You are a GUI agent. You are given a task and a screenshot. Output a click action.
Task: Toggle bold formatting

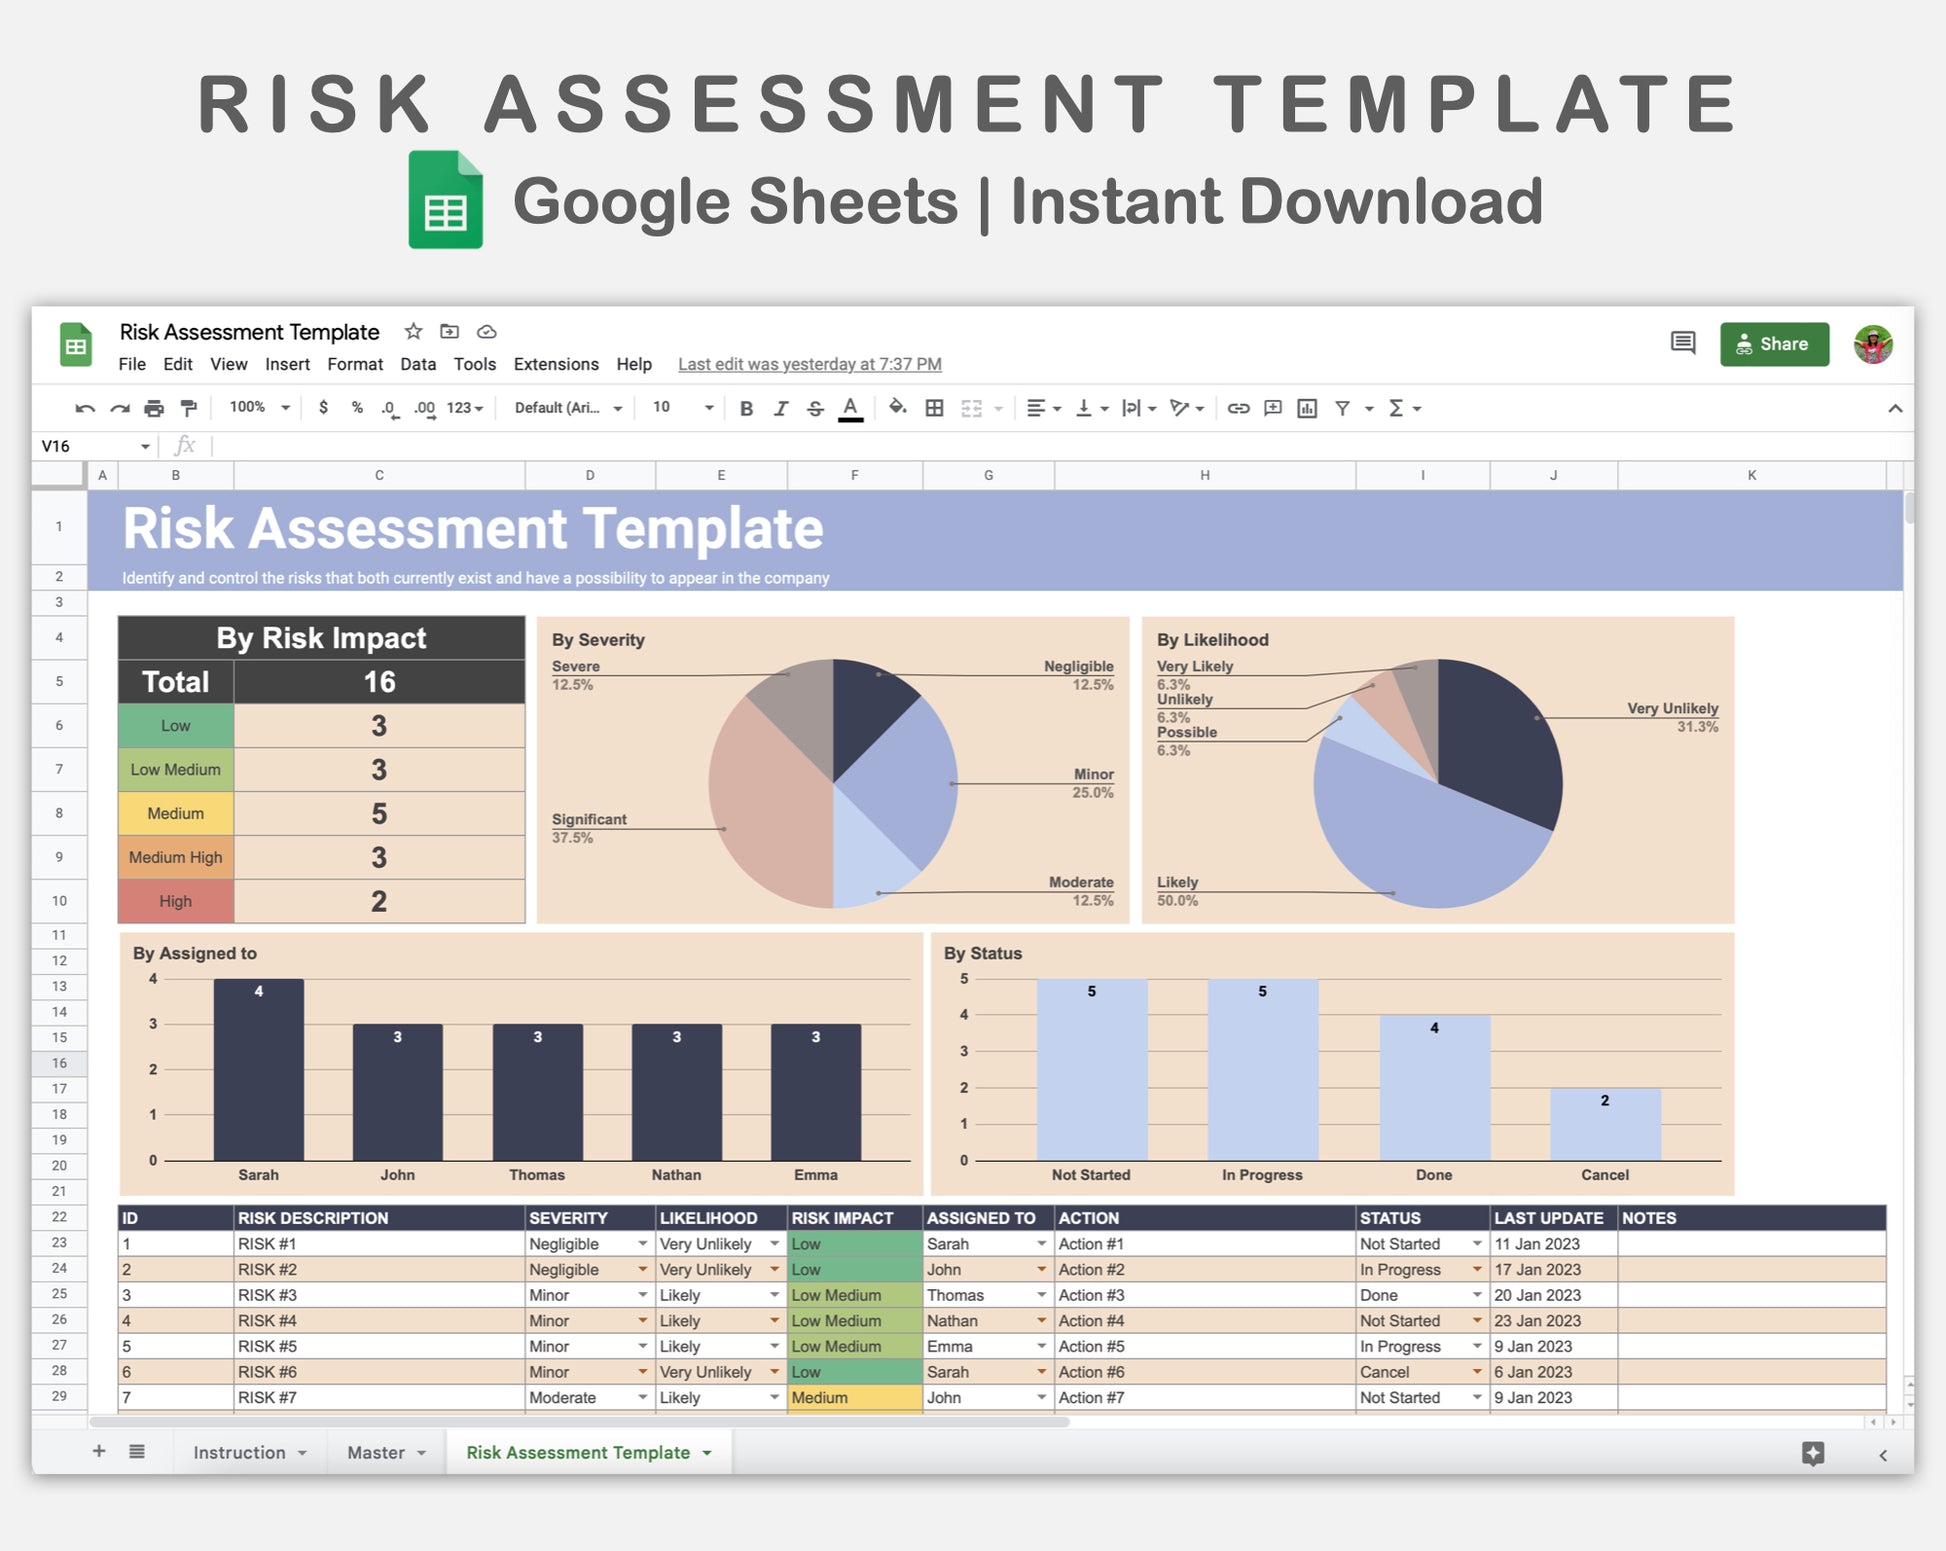pos(746,408)
